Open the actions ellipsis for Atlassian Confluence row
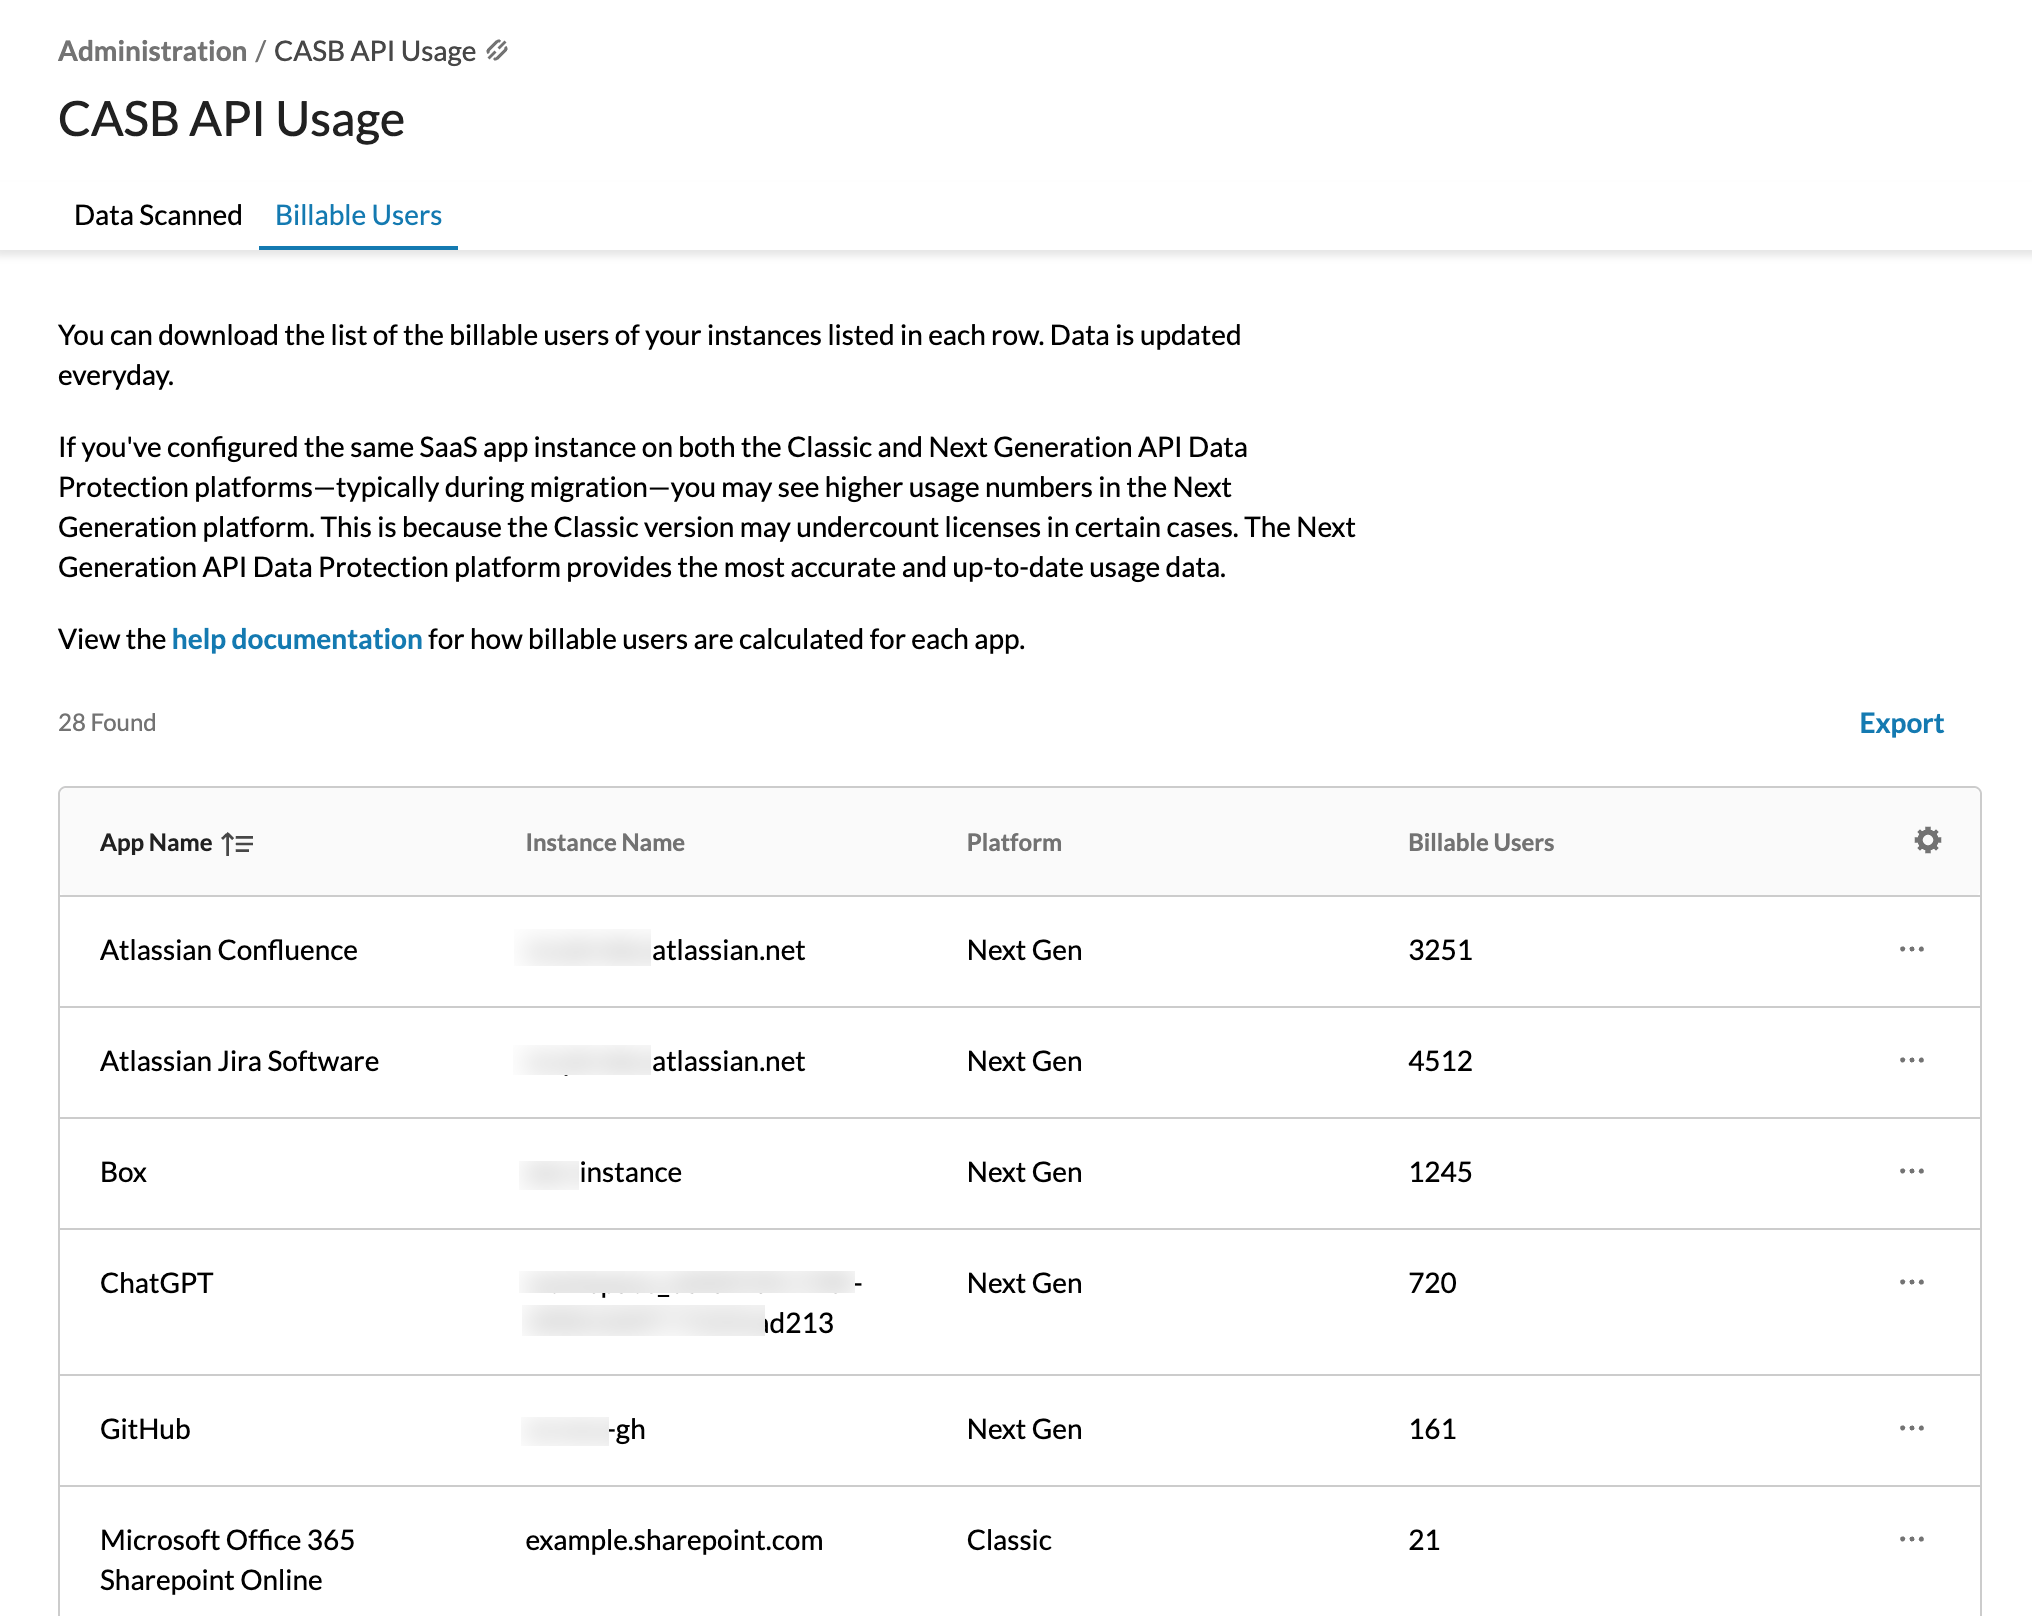Viewport: 2032px width, 1616px height. point(1911,948)
